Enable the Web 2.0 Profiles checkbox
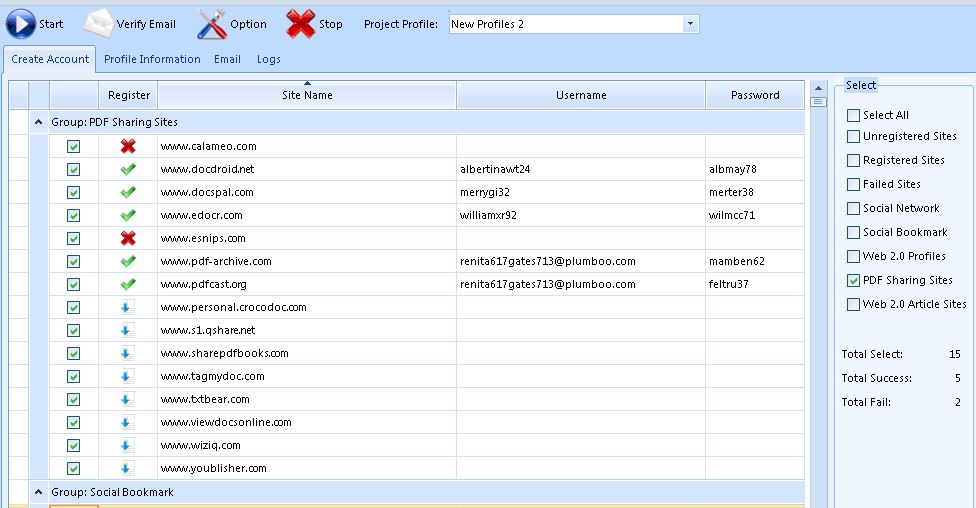The image size is (976, 508). (853, 256)
